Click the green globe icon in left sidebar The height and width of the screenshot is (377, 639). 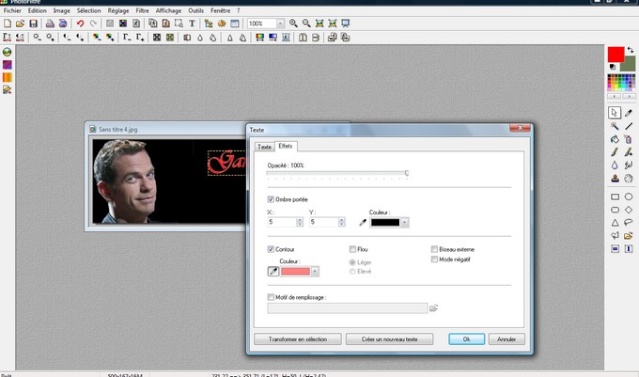click(x=7, y=52)
